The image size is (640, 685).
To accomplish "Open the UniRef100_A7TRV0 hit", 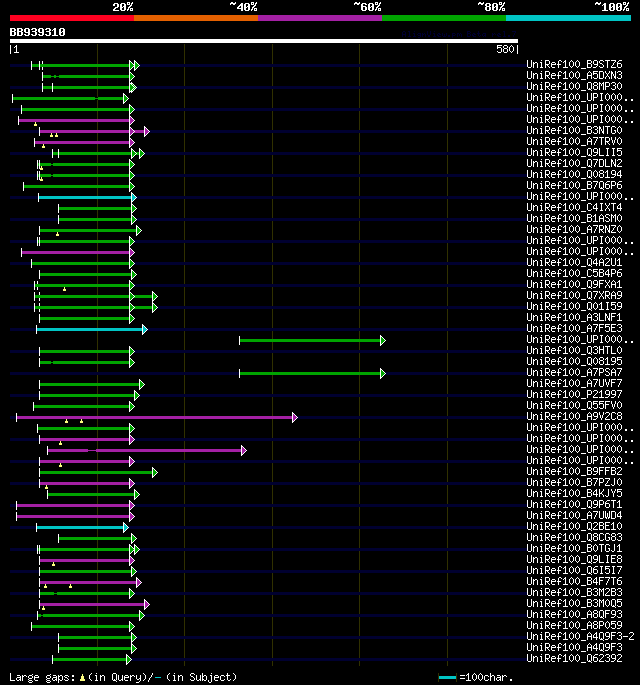I will (574, 142).
